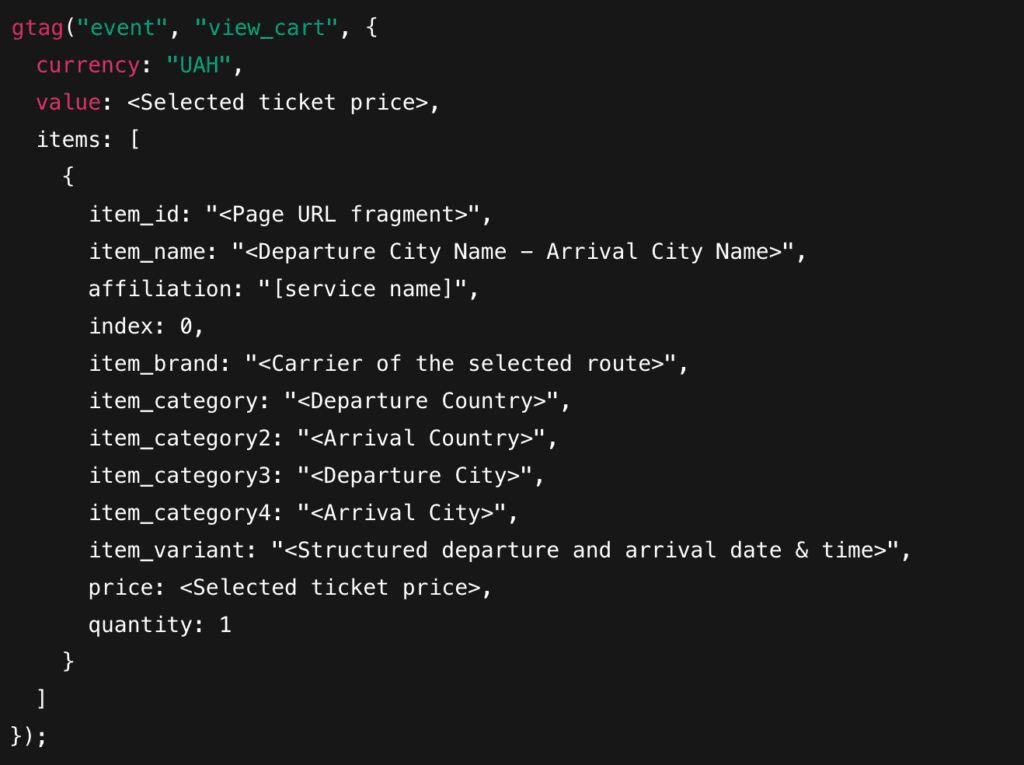Image resolution: width=1024 pixels, height=765 pixels.
Task: Click item_category Departure Country value
Action: tap(421, 400)
